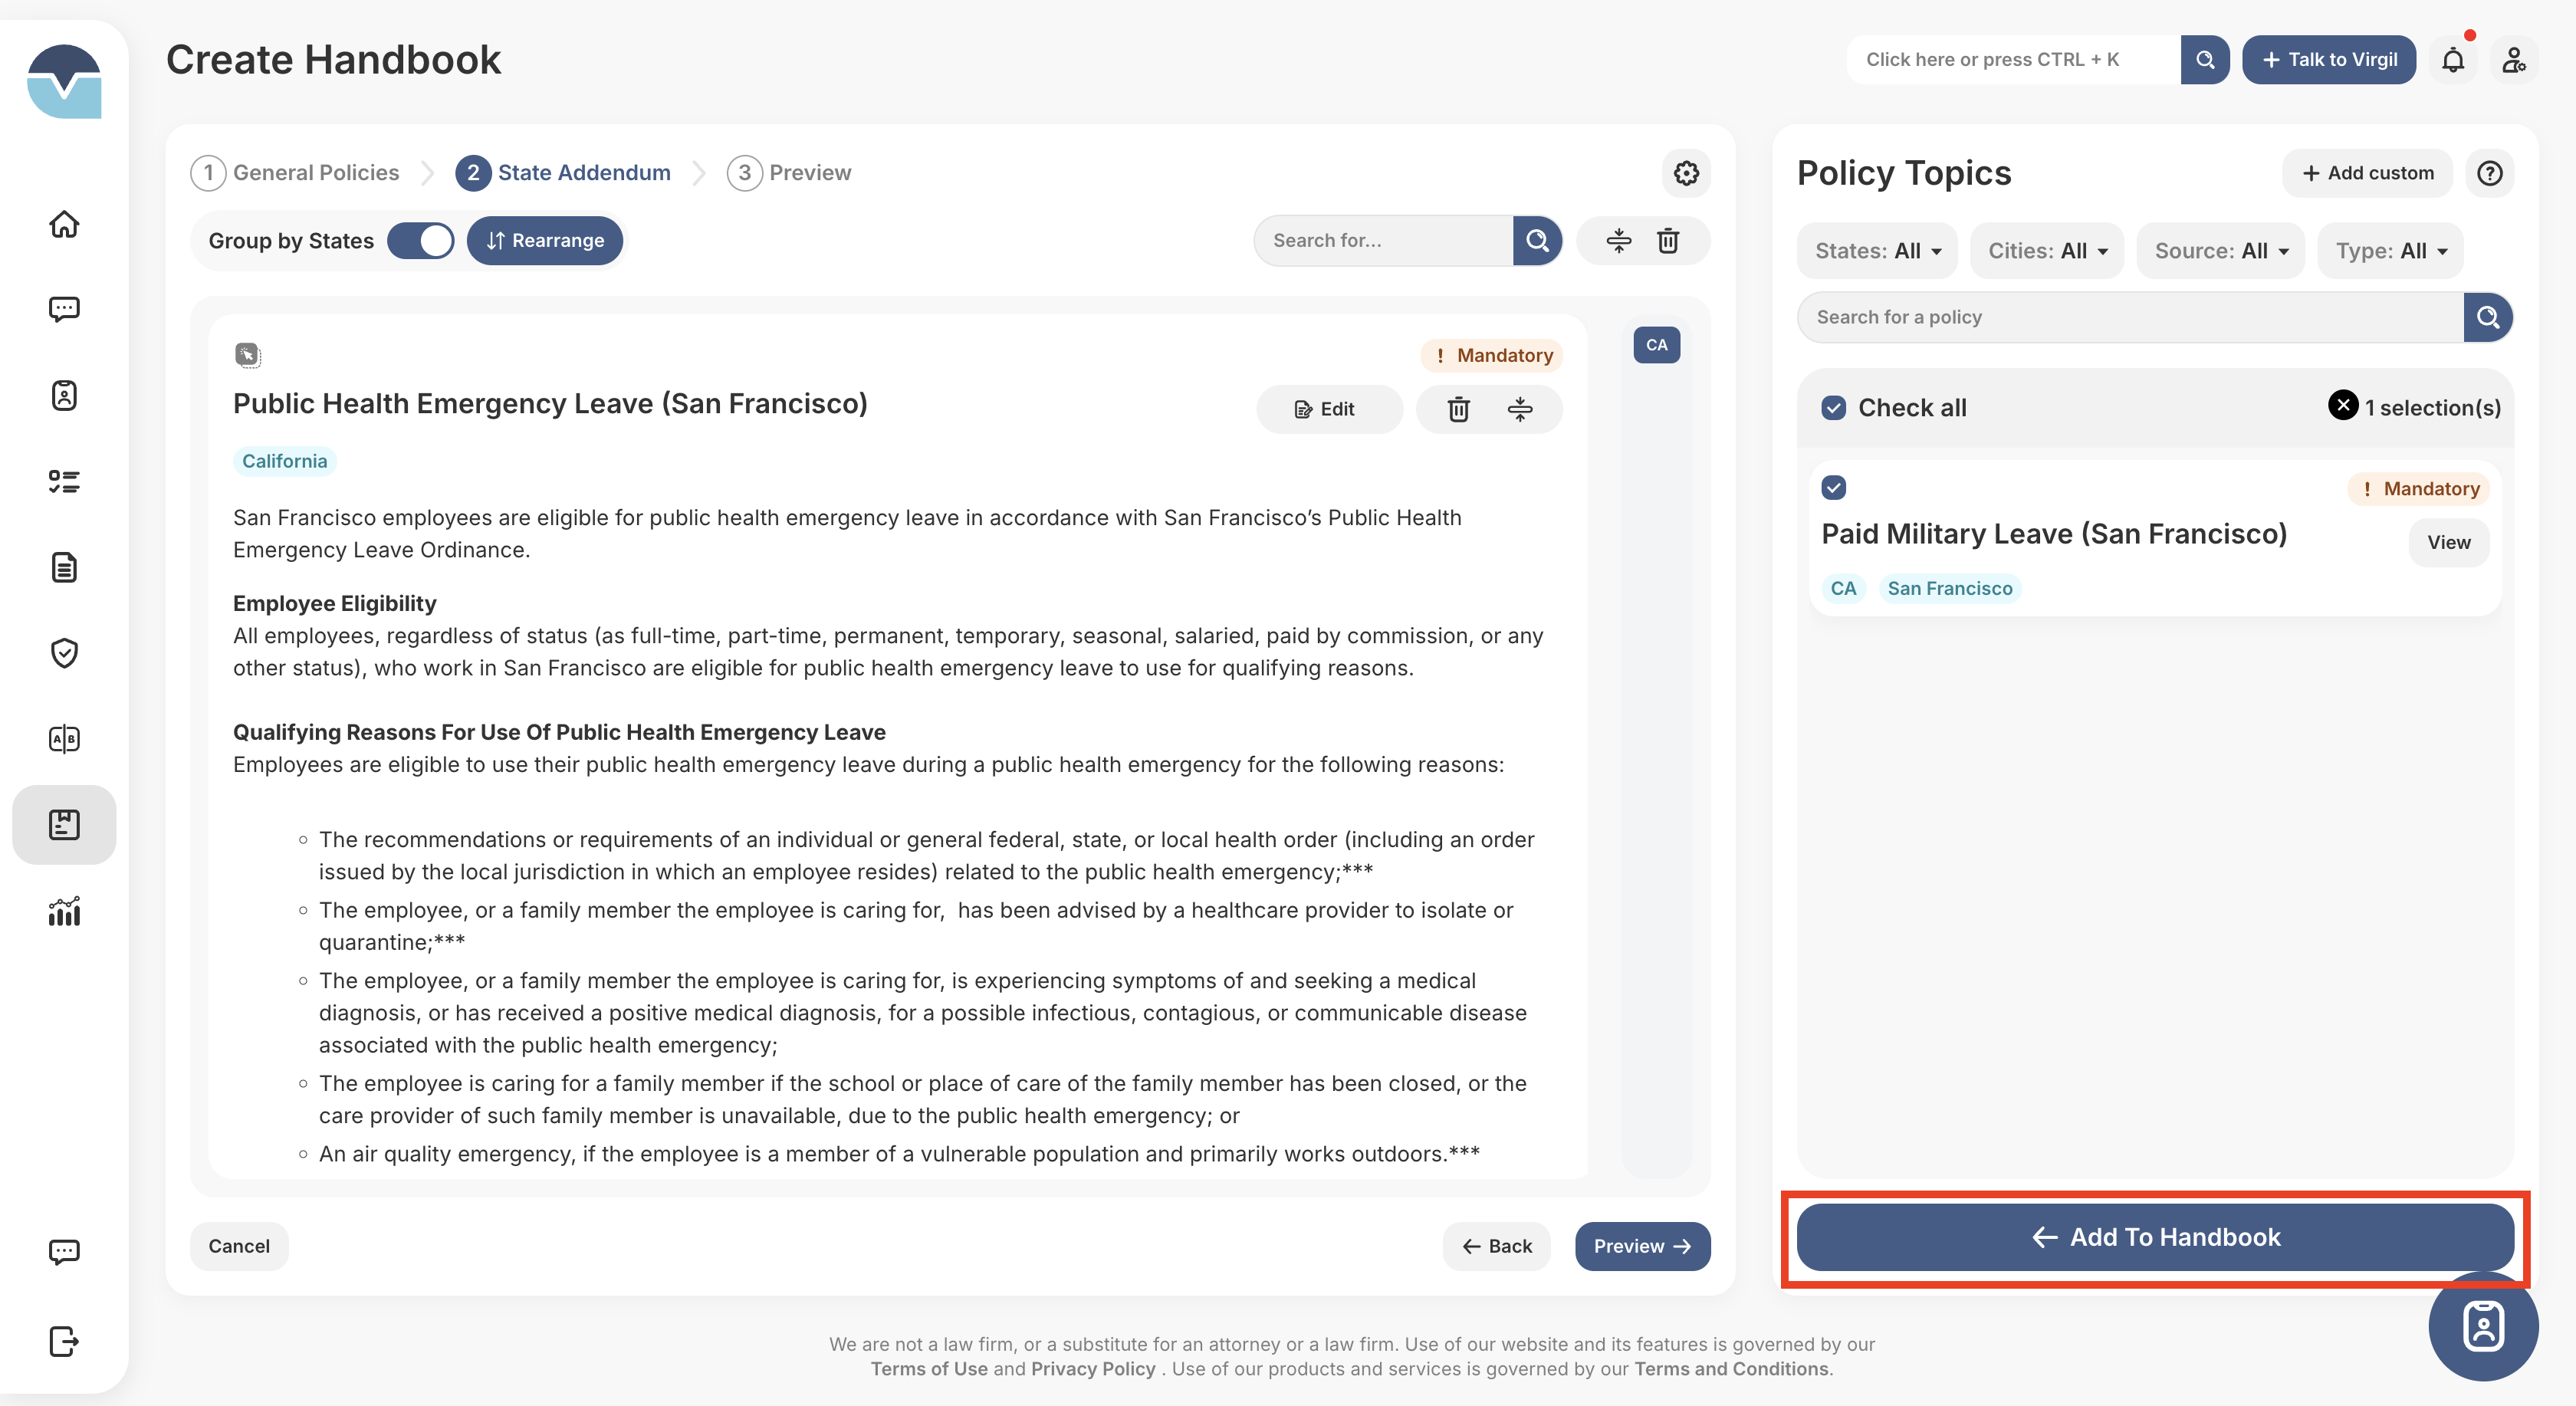2576x1406 pixels.
Task: Go to the Preview step tab
Action: pyautogui.click(x=790, y=173)
